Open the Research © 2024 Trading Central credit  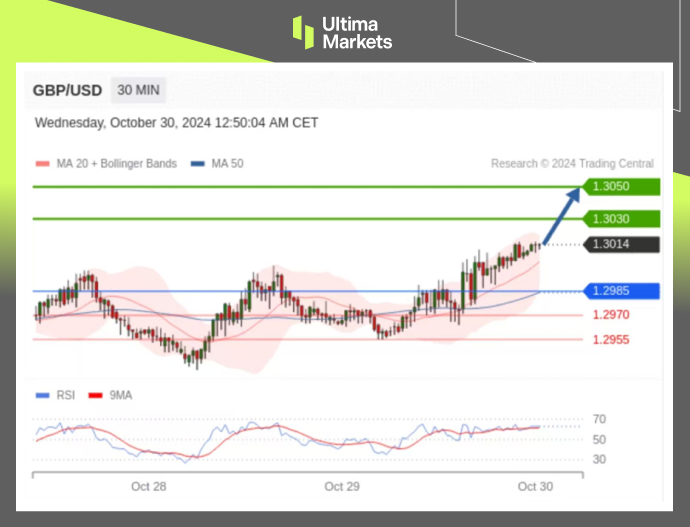click(572, 164)
